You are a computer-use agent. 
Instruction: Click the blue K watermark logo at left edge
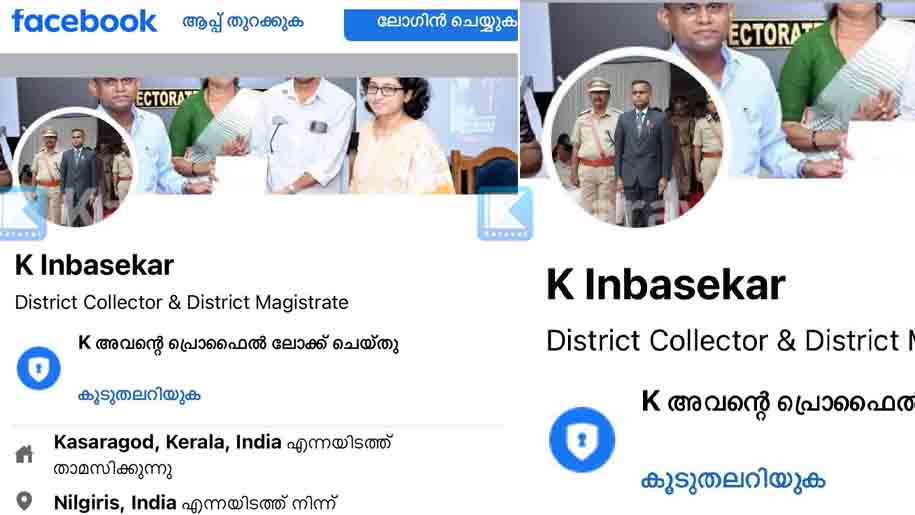click(22, 214)
